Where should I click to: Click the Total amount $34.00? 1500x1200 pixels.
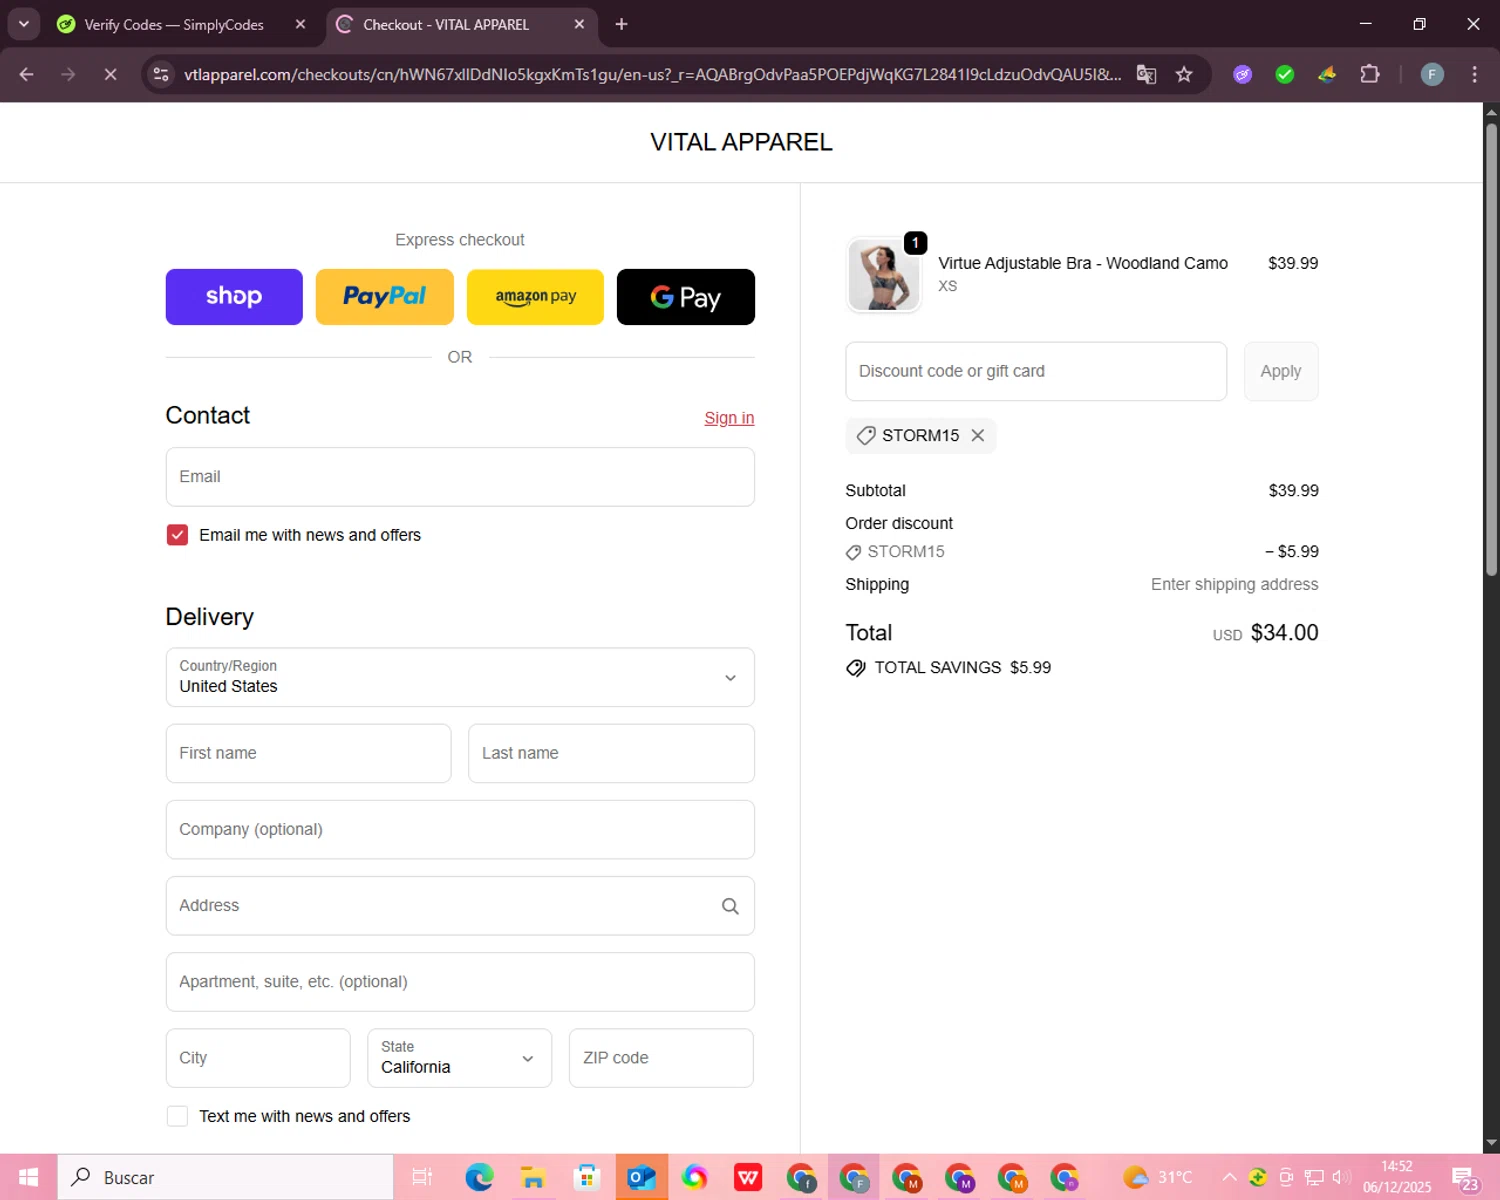tap(1285, 633)
